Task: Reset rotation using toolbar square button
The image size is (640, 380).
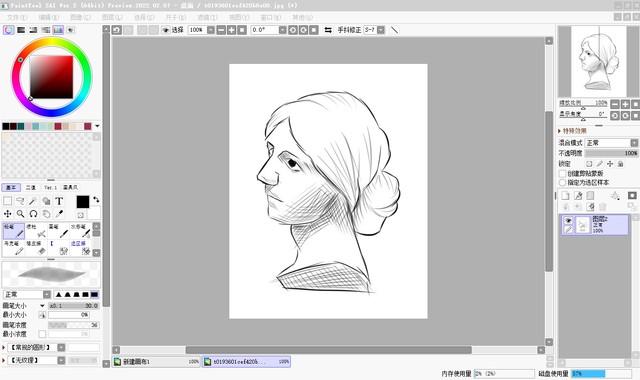Action: (314, 30)
